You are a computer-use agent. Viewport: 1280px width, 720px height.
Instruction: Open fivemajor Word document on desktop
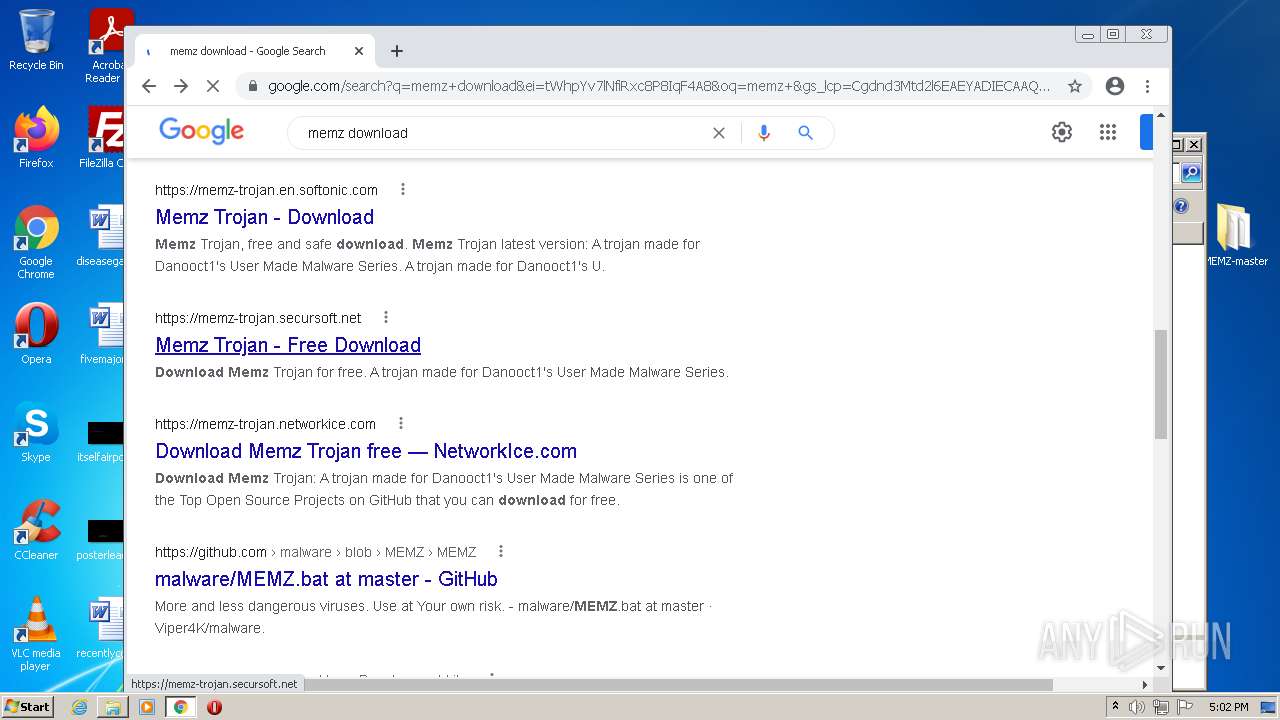point(102,334)
